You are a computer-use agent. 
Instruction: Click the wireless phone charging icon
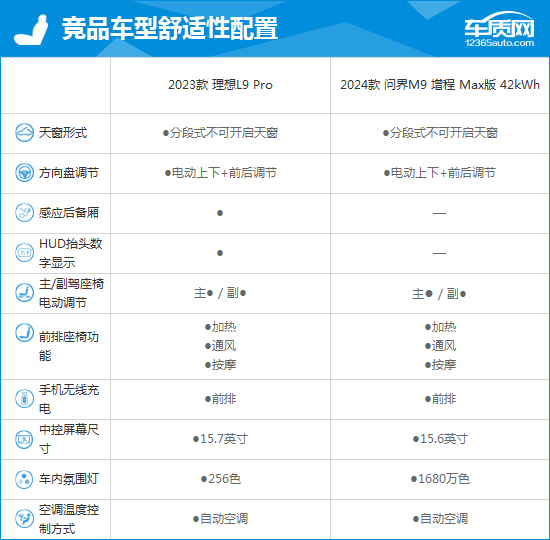[x=24, y=399]
